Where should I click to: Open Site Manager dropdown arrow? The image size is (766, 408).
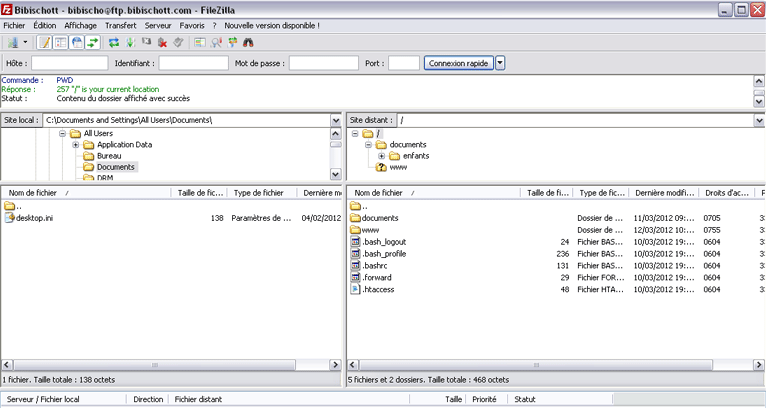(x=25, y=43)
